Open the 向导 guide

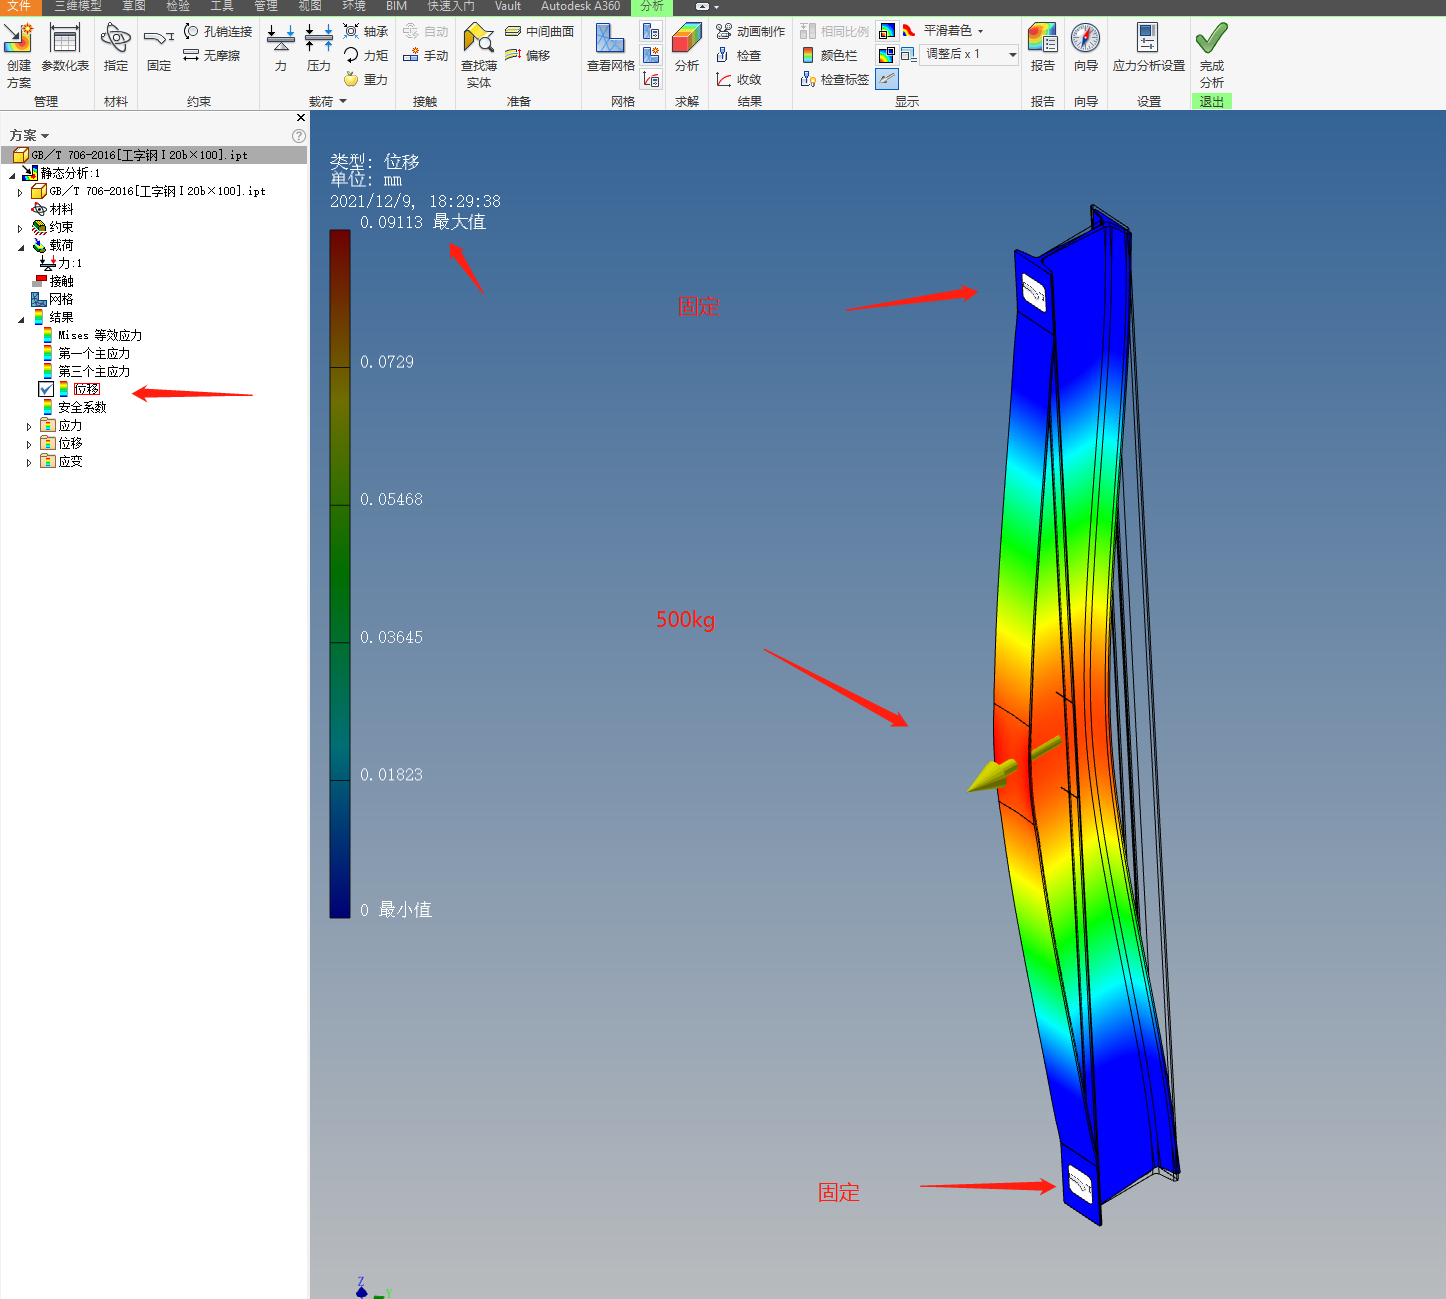point(1086,48)
